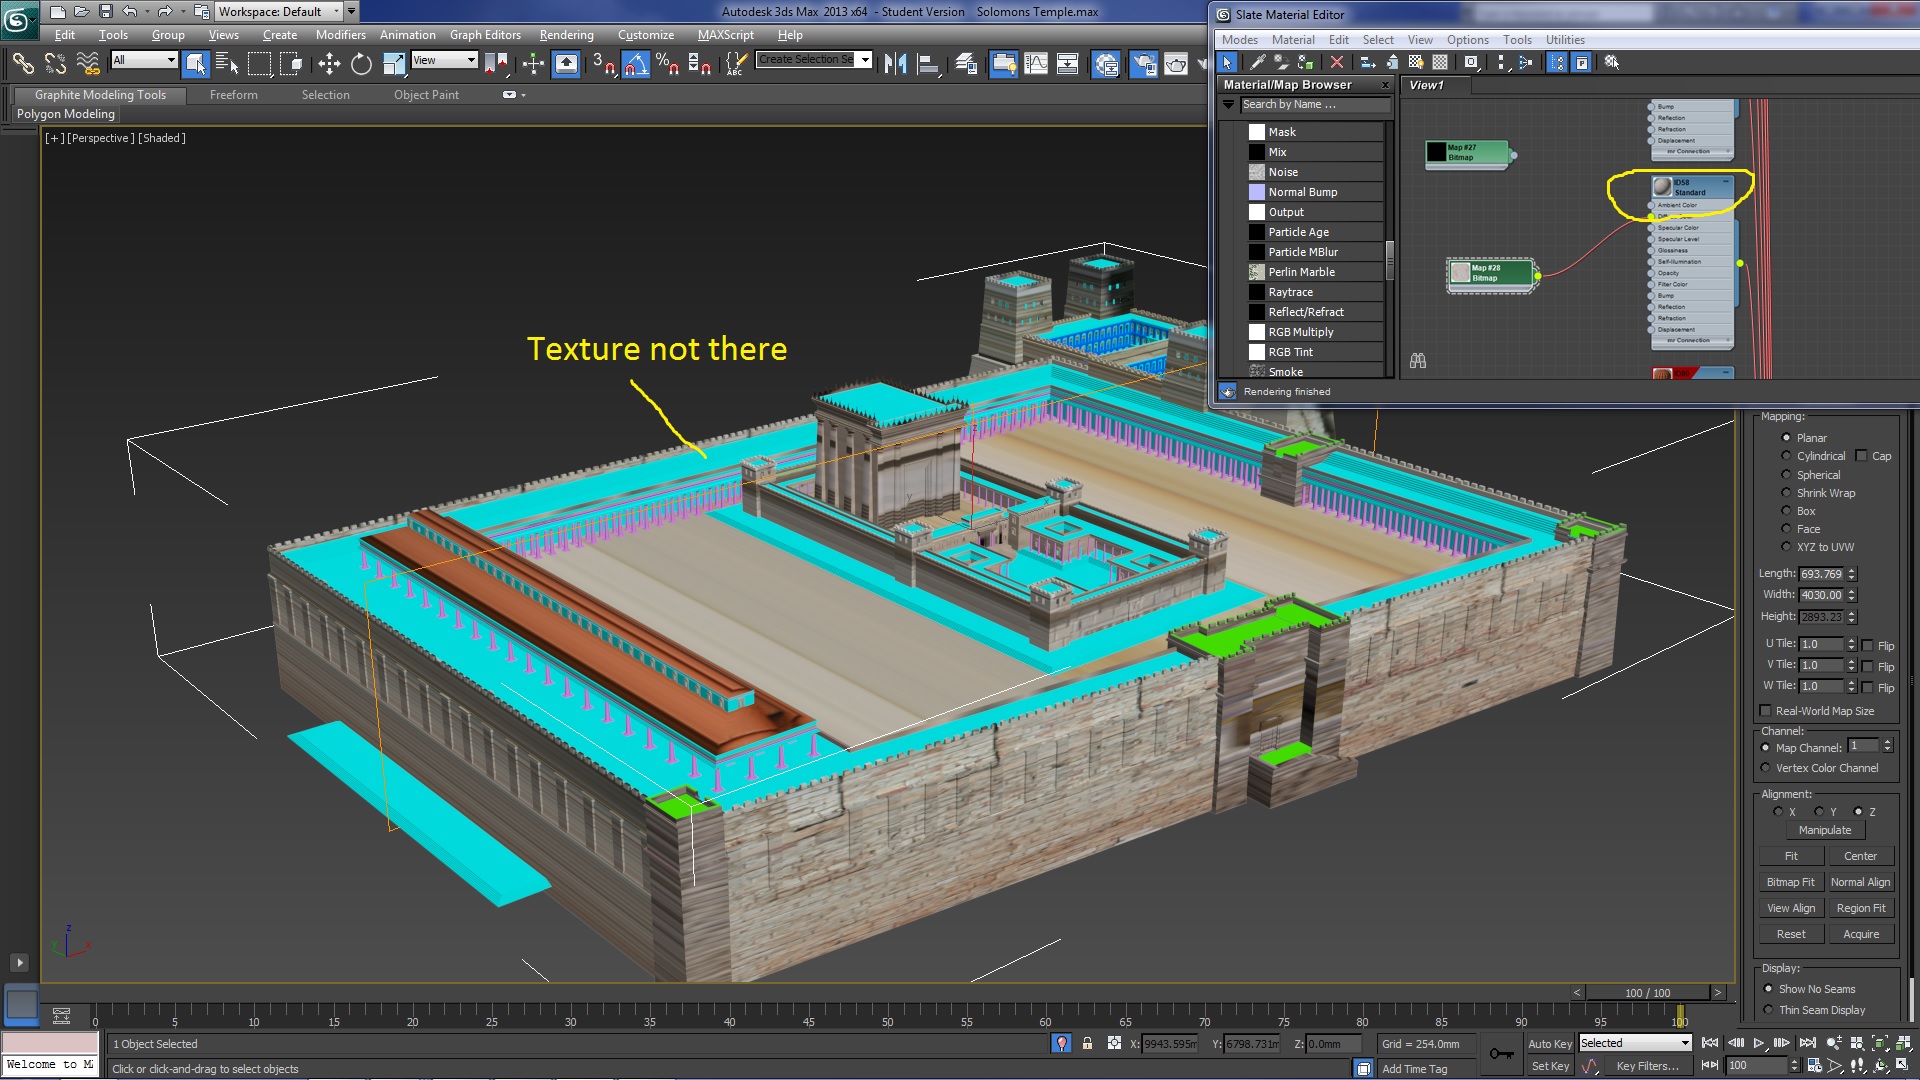Delete selected node with the red X icon
The image size is (1920, 1080).
coord(1339,62)
